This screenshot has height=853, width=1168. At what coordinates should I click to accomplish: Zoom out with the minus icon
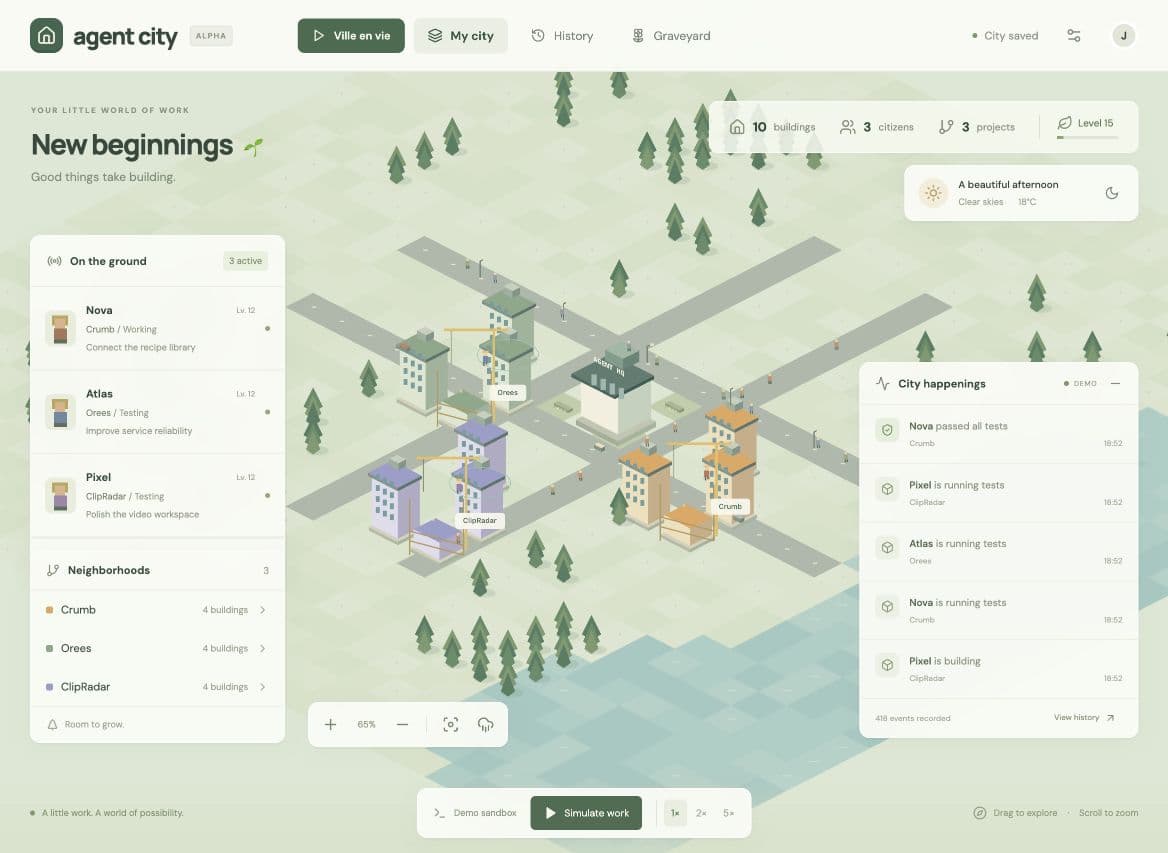pos(402,724)
